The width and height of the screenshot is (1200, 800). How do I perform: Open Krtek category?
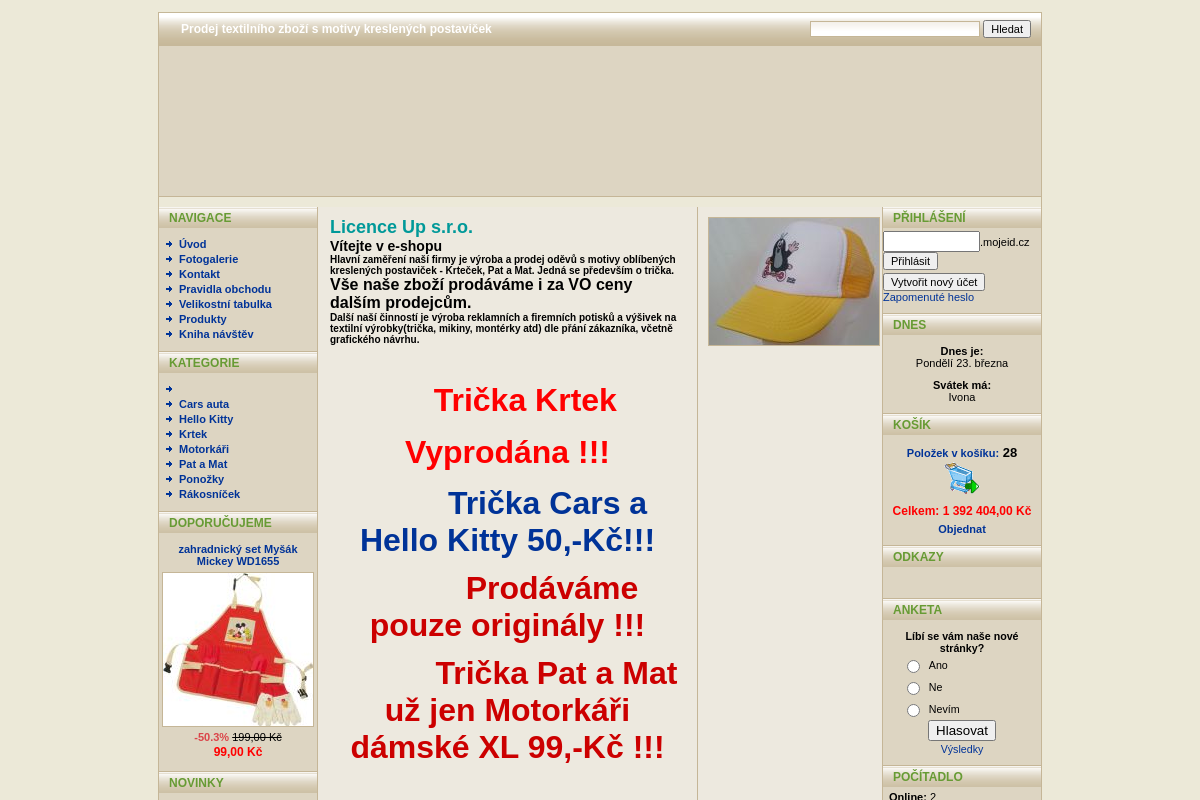193,434
